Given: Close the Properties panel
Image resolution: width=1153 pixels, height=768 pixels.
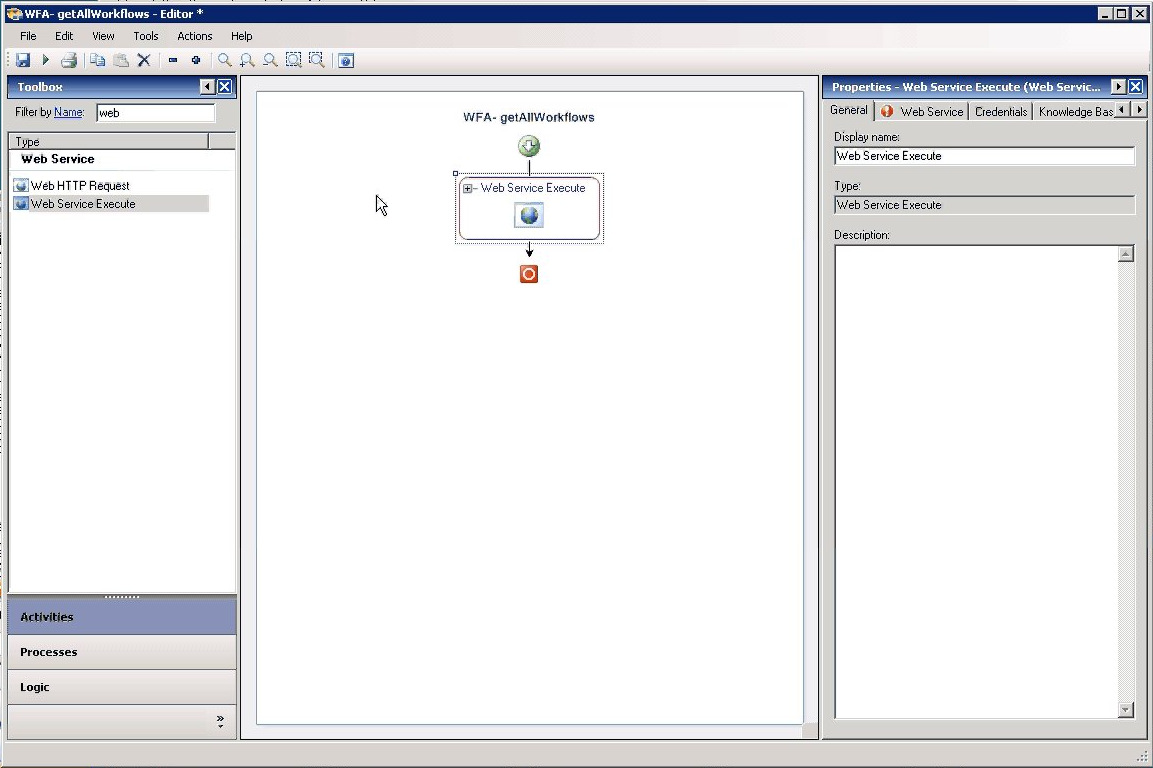Looking at the screenshot, I should [1136, 87].
